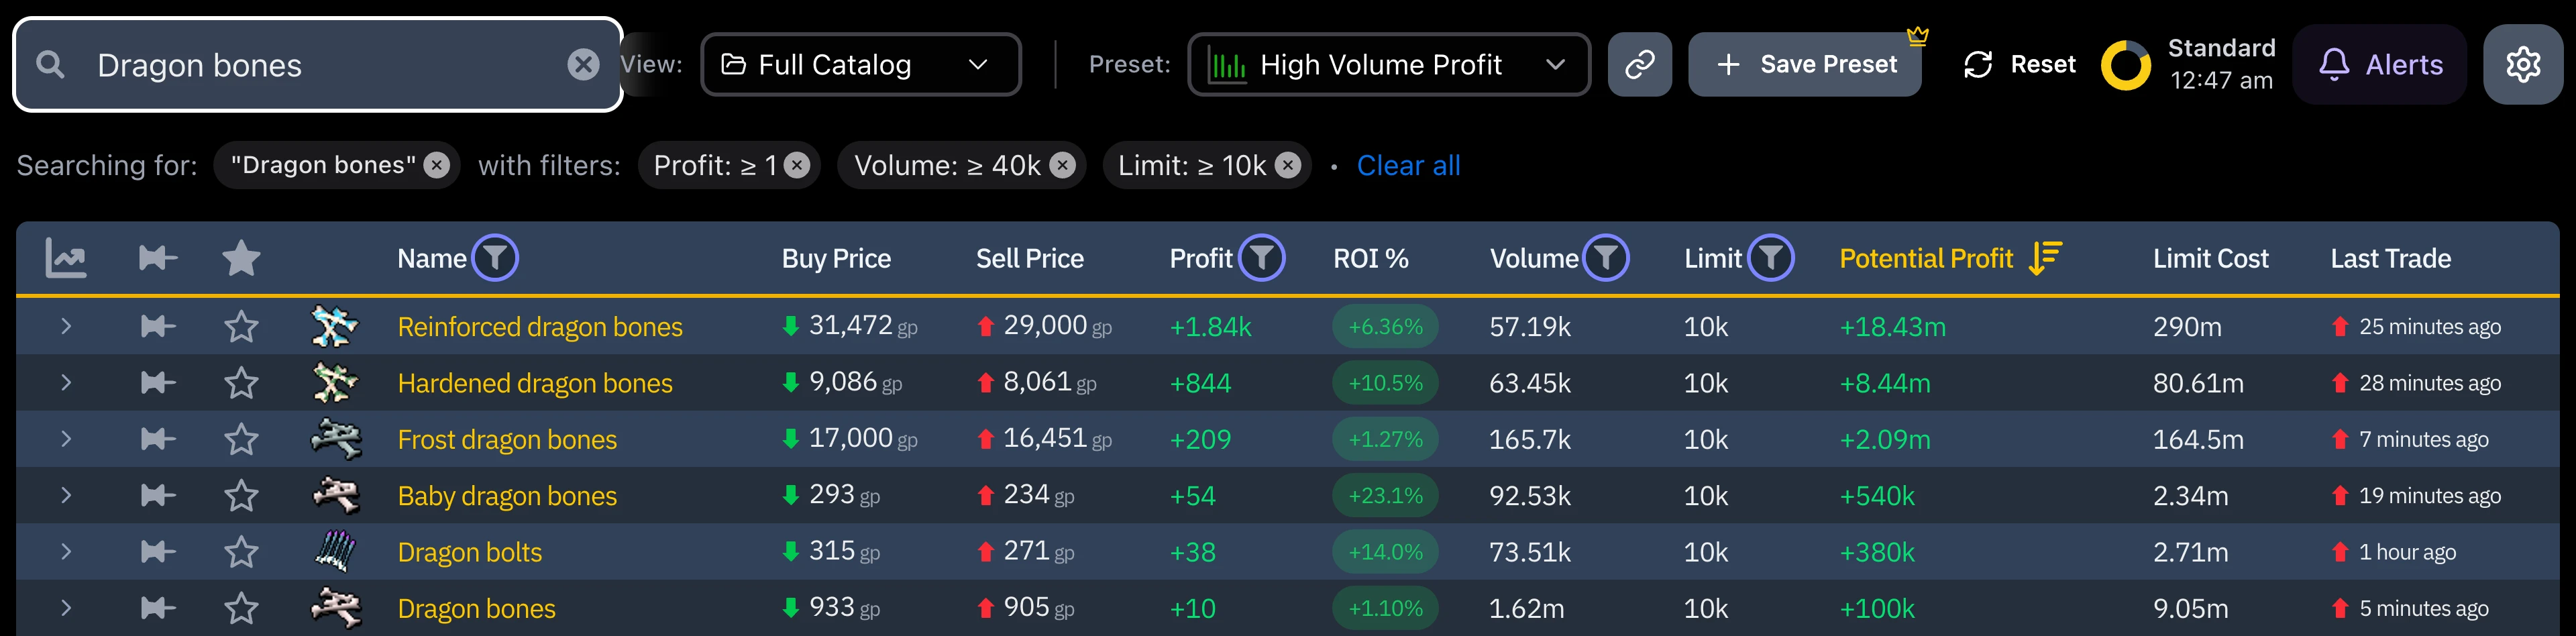Screen dimensions: 2576x636
Task: Open the Dragon bolts item link
Action: 470,552
